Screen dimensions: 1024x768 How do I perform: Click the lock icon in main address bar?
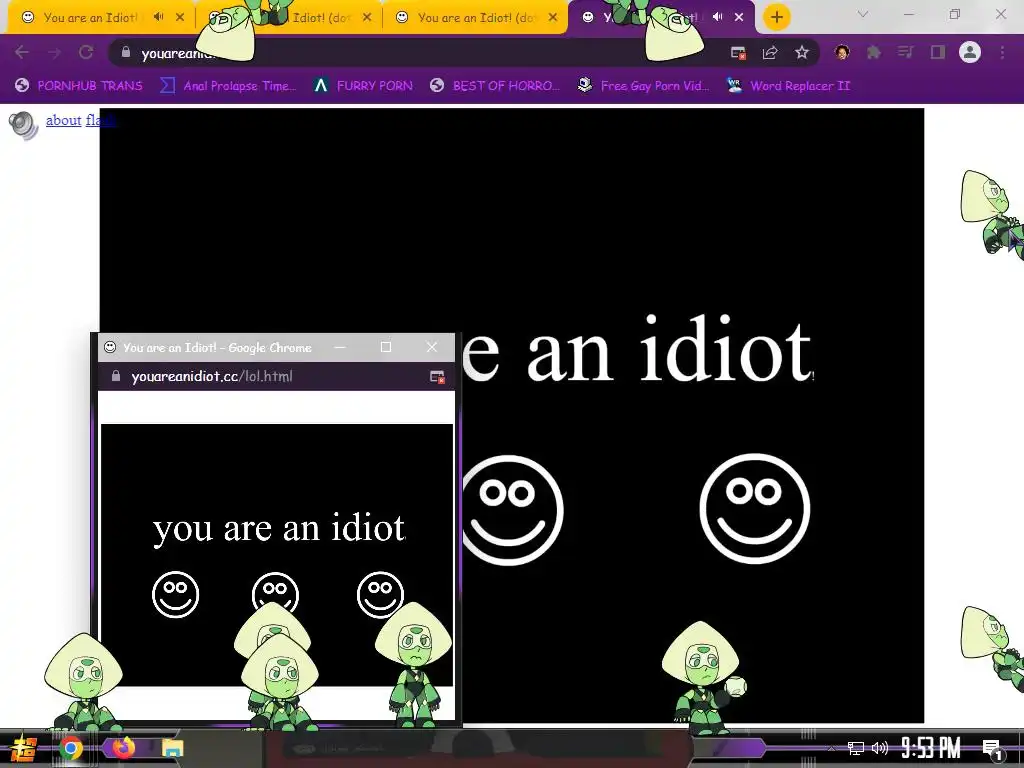pyautogui.click(x=126, y=52)
